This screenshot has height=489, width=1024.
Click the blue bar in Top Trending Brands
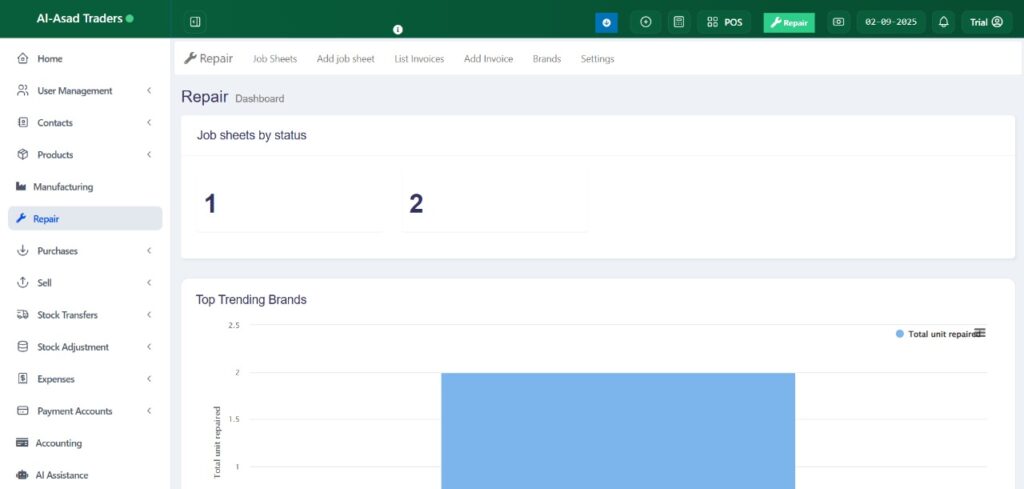tap(617, 430)
